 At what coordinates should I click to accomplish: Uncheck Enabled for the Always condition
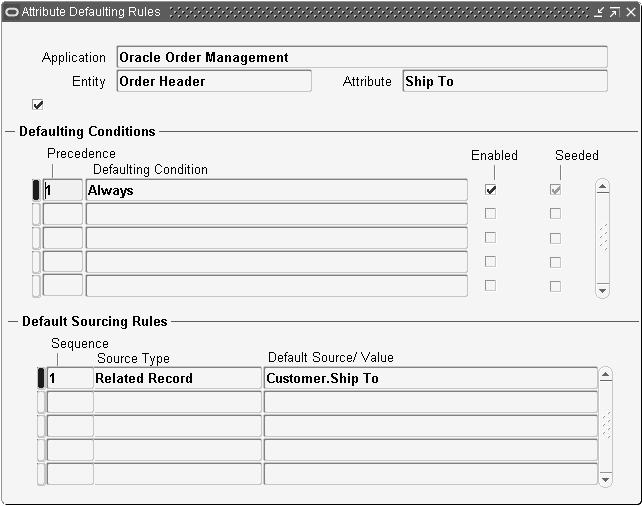pos(490,190)
